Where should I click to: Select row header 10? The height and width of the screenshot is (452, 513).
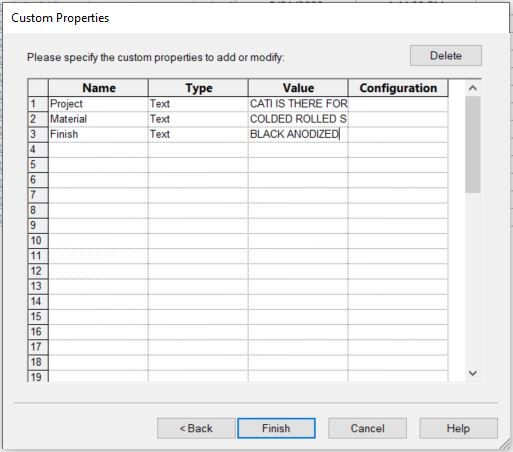coord(38,241)
